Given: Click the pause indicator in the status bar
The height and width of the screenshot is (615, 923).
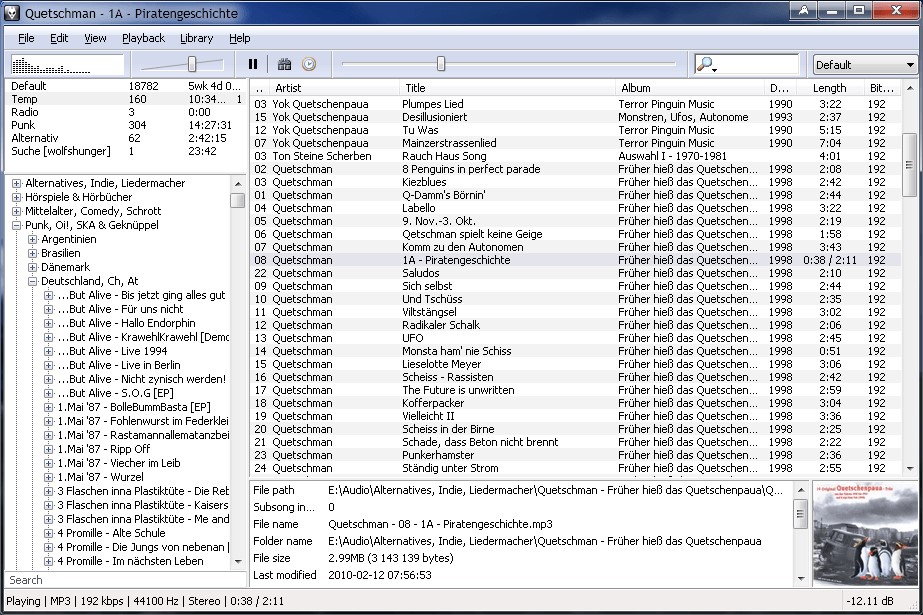Looking at the screenshot, I should [x=16, y=602].
